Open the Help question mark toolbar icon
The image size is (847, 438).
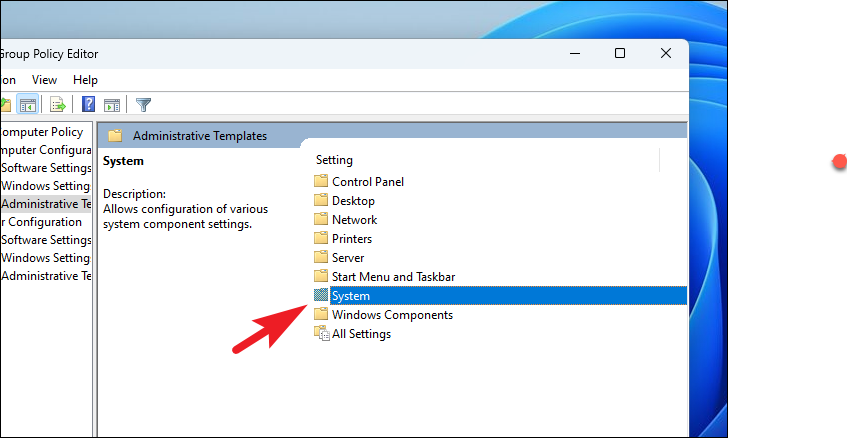[x=88, y=104]
